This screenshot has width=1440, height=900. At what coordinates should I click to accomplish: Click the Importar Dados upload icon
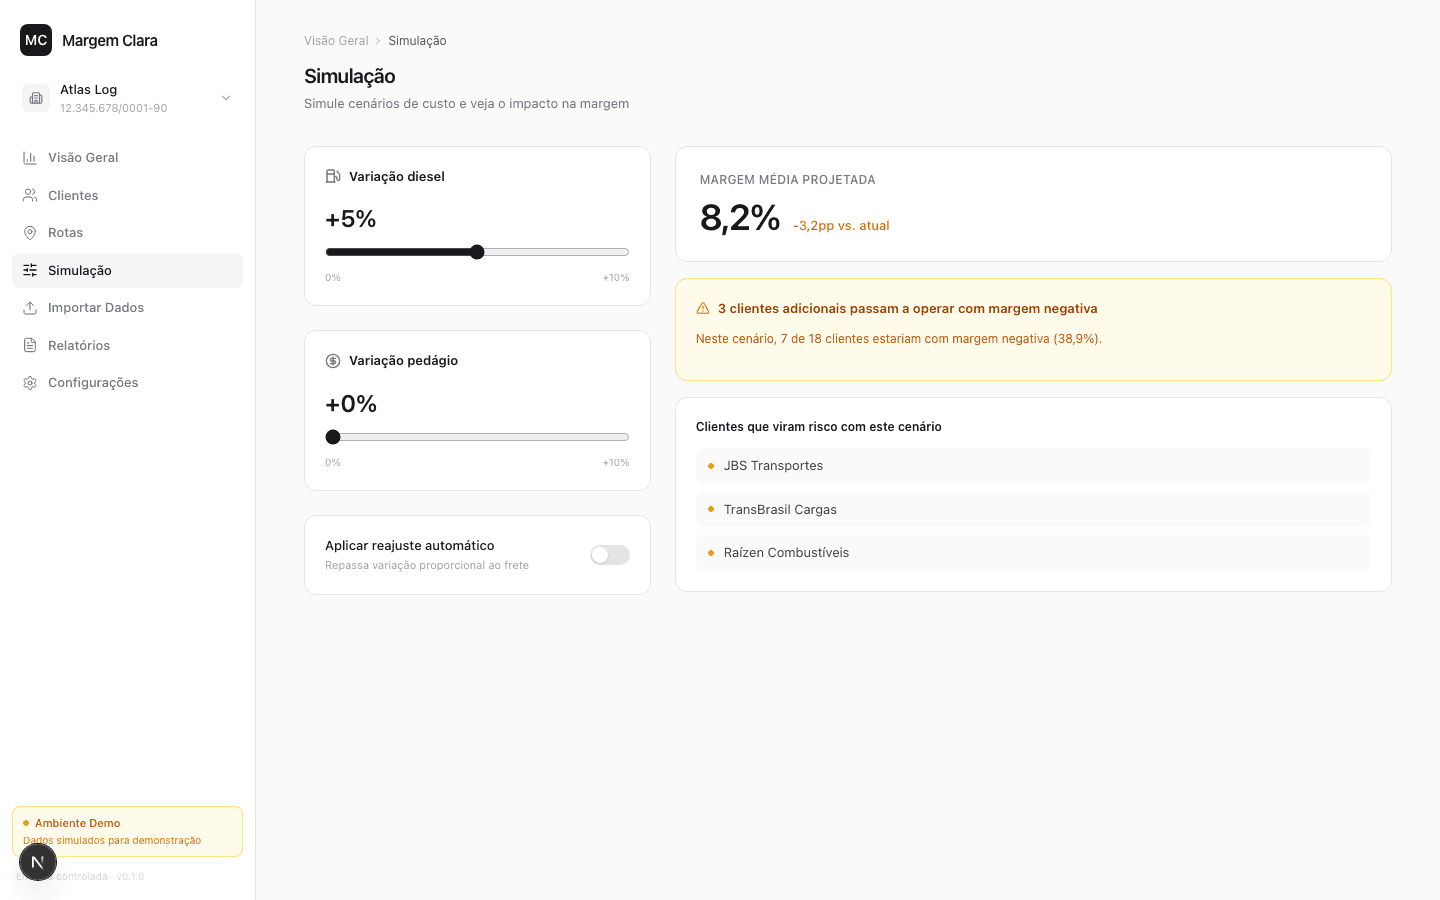click(x=30, y=308)
